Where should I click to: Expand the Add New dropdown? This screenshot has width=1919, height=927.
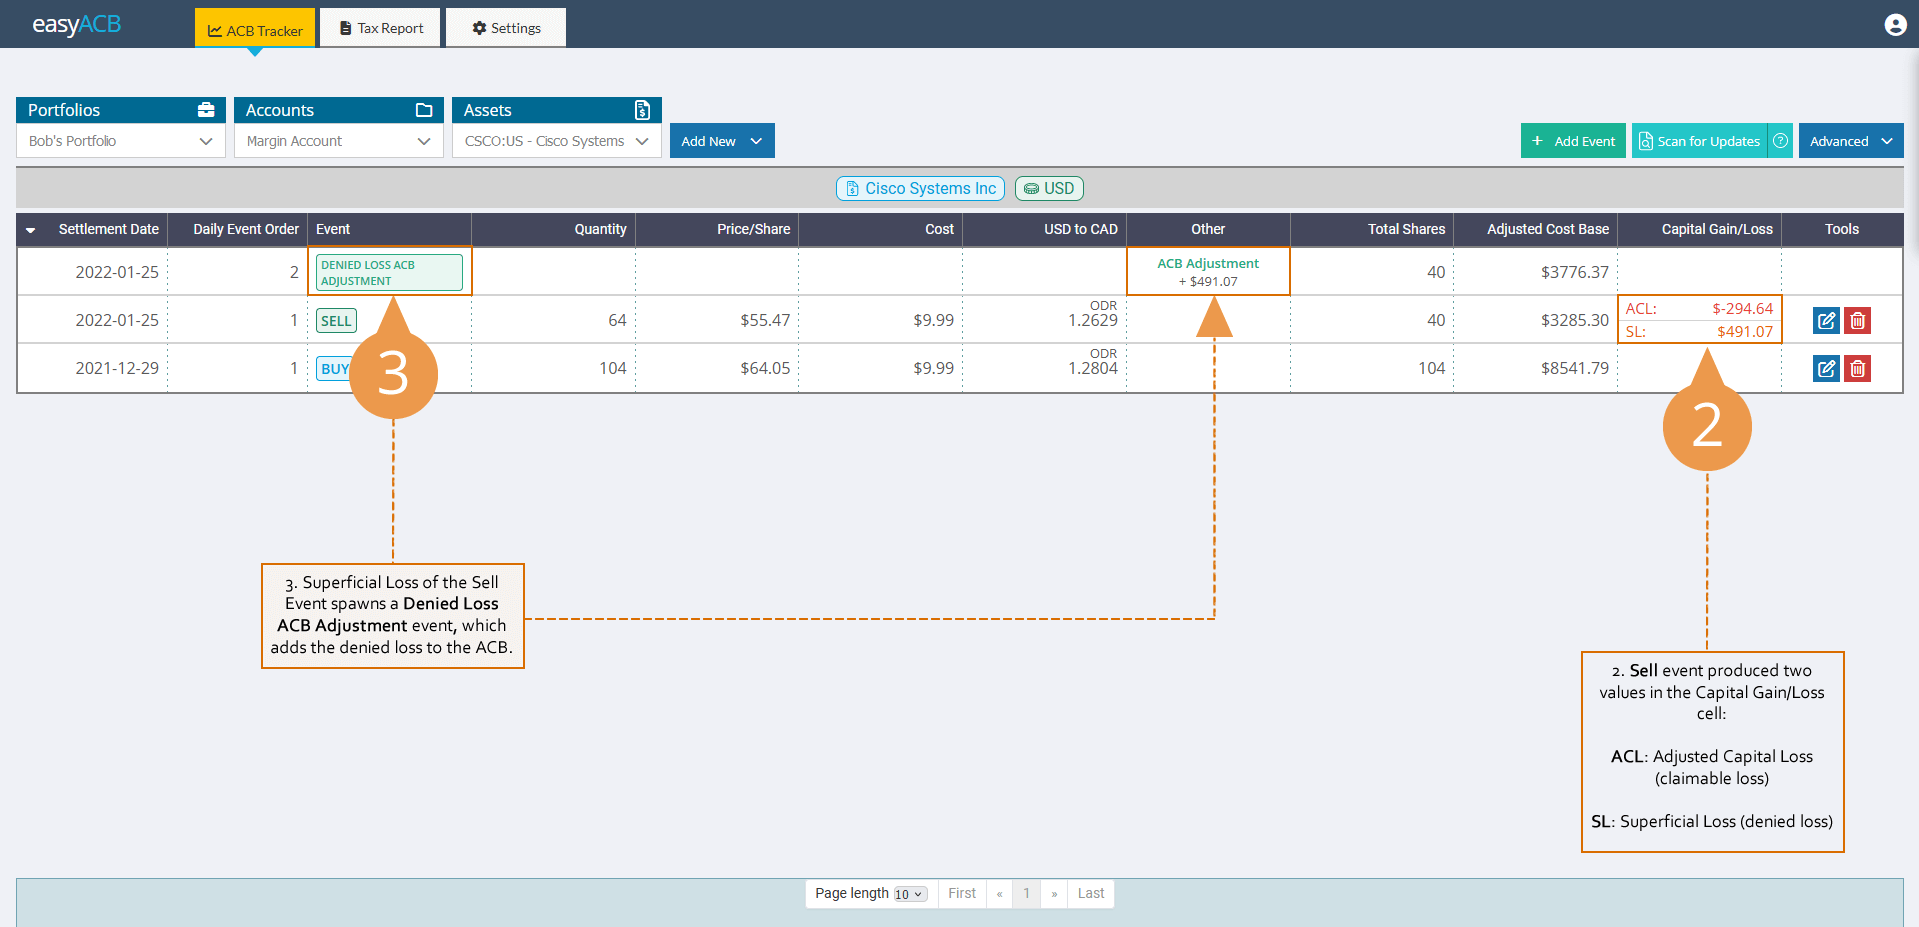tap(721, 140)
